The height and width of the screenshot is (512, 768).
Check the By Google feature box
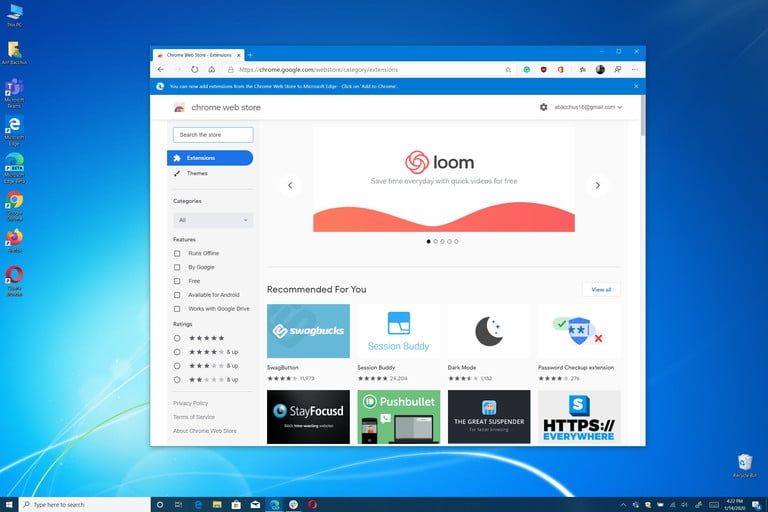177,267
